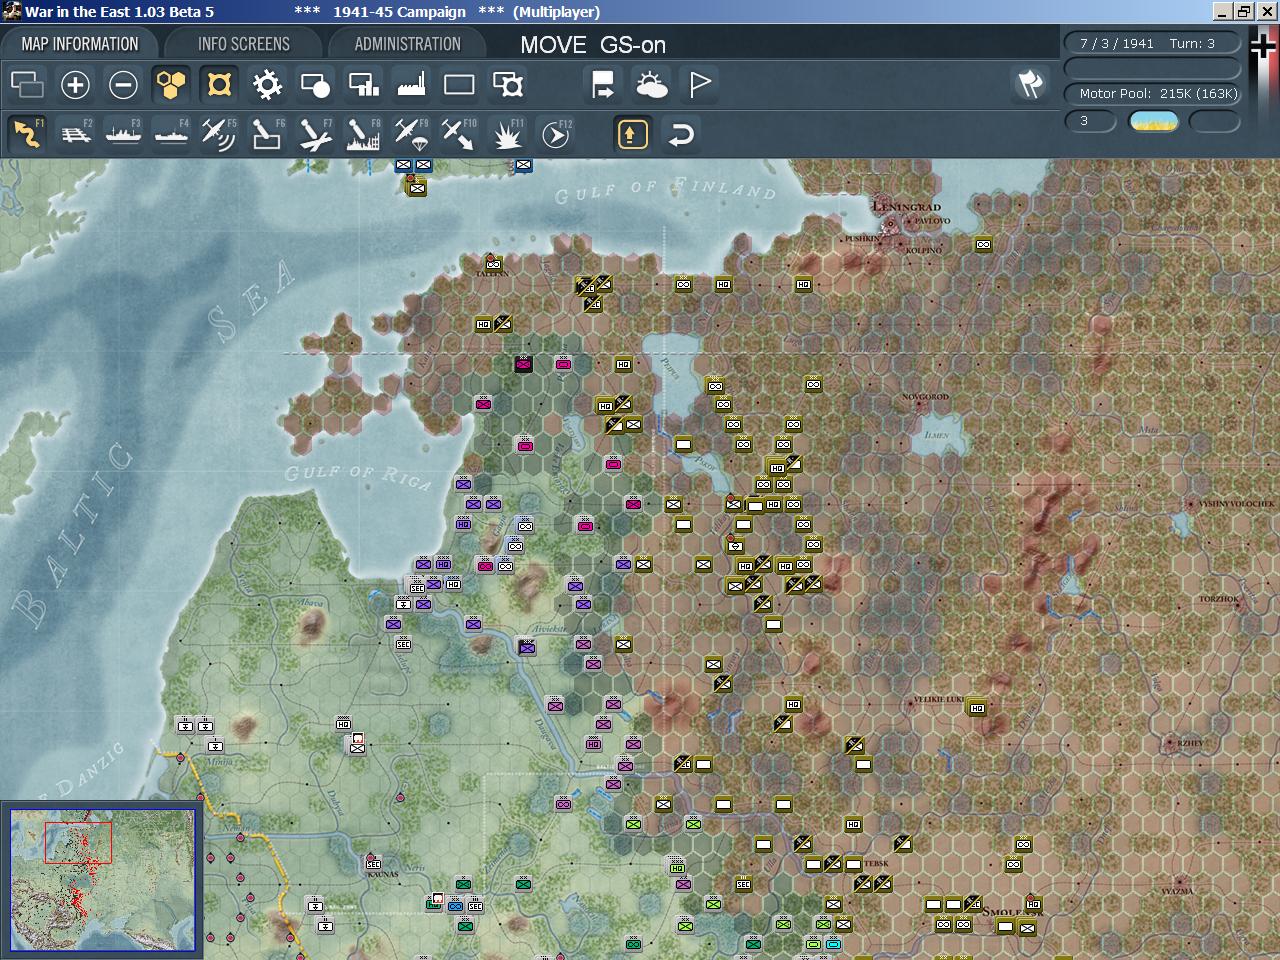The height and width of the screenshot is (960, 1280).
Task: Select Amphibious transport mode (F4)
Action: (171, 134)
